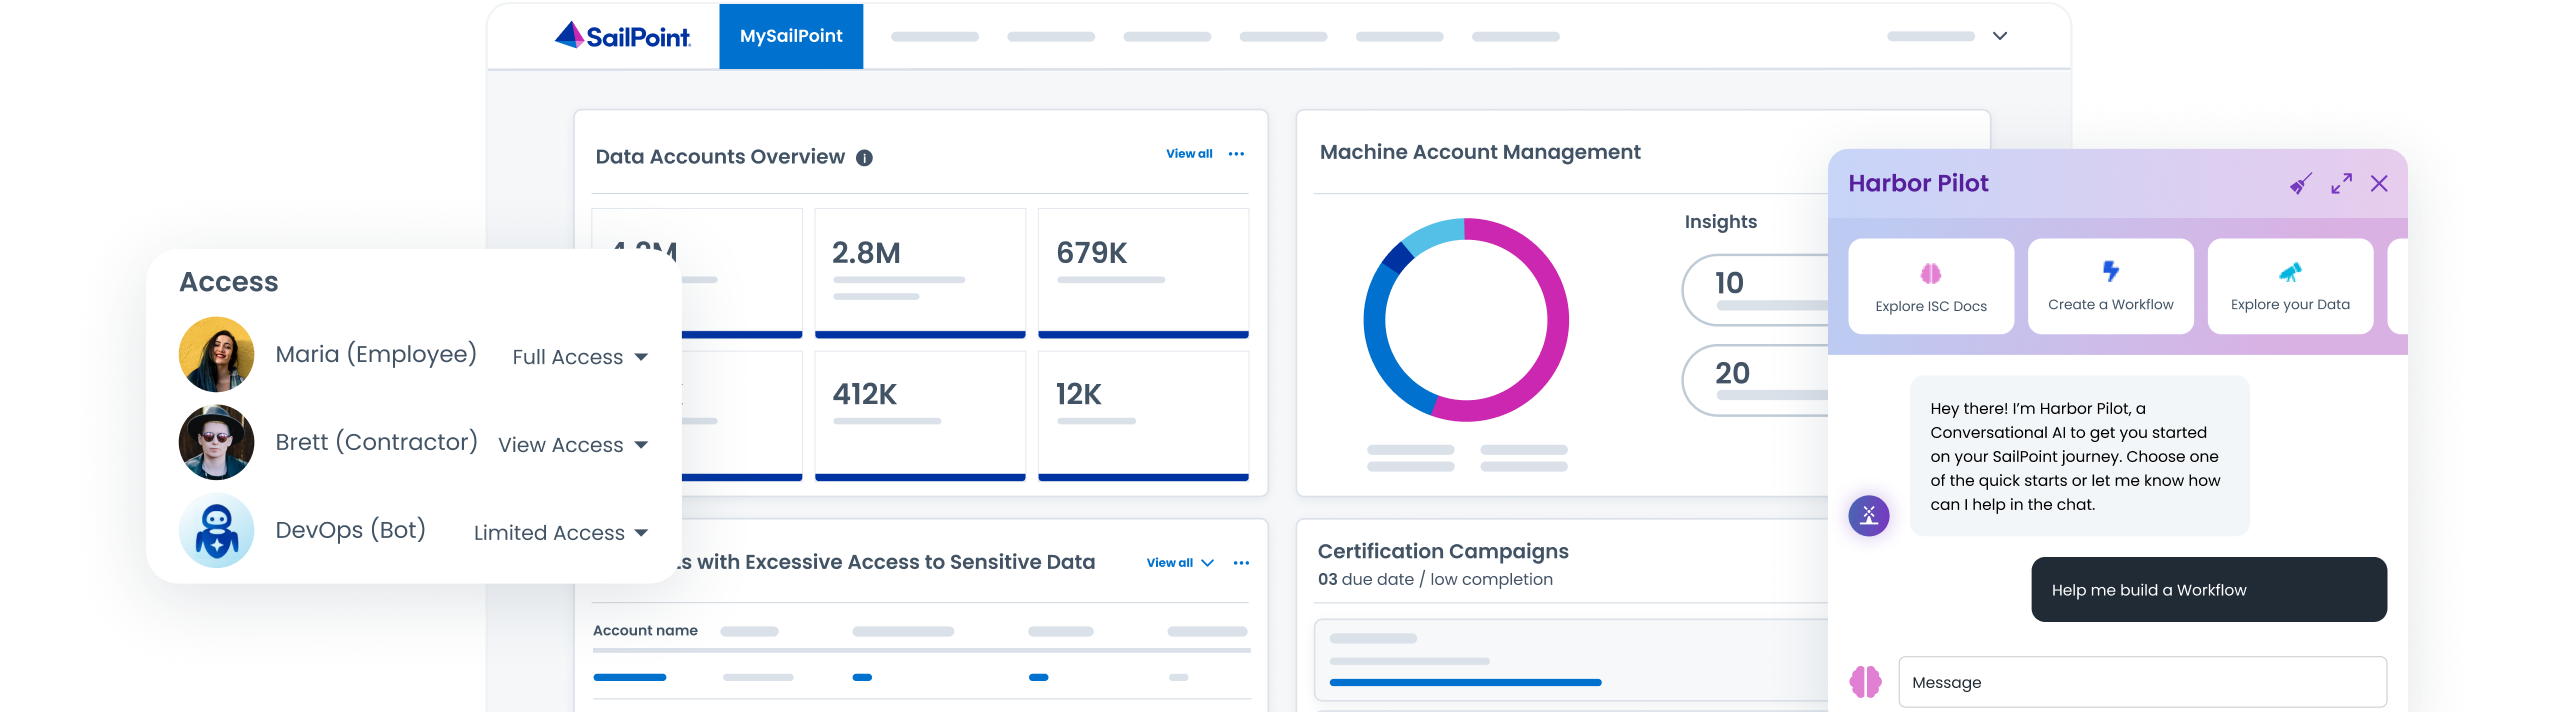The image size is (2552, 712).
Task: Click the Account name column header
Action: (645, 630)
